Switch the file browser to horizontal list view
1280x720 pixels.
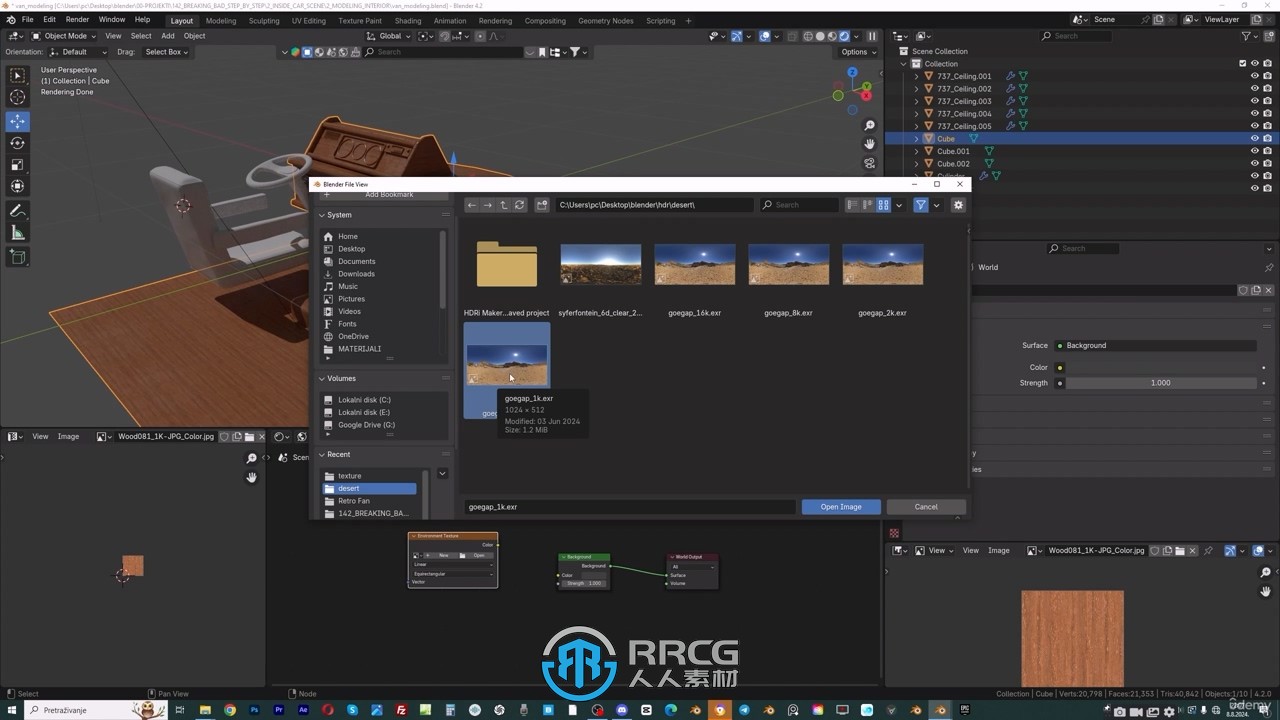[868, 205]
